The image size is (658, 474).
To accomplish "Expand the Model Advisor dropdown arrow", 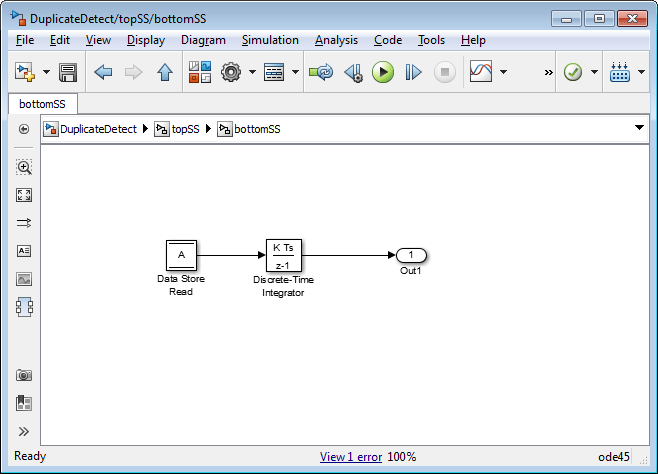I will 594,72.
